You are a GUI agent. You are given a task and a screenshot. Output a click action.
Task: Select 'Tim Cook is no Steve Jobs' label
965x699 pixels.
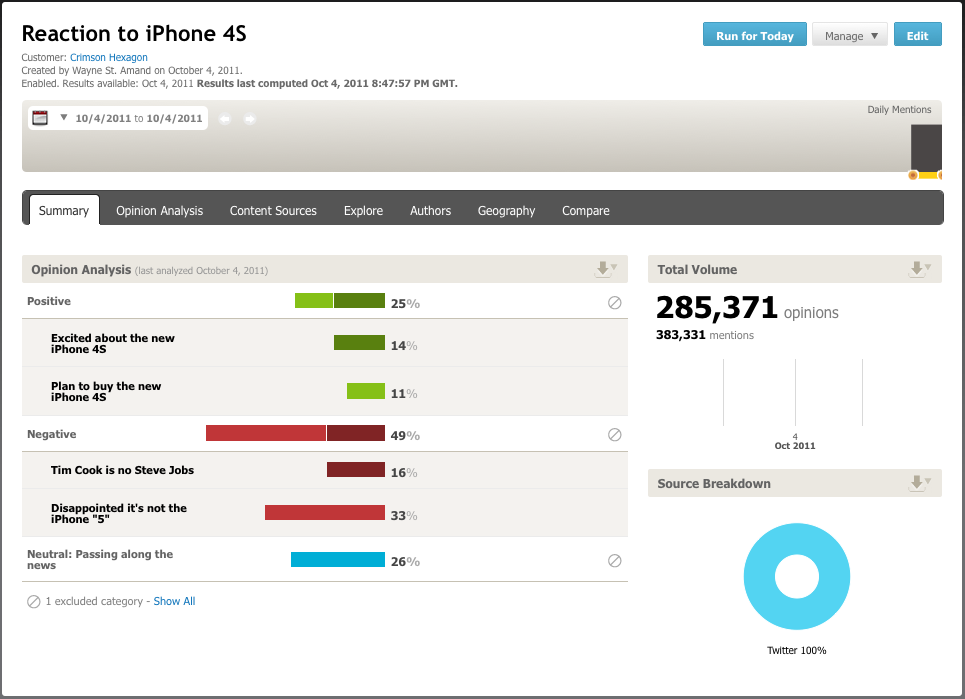[122, 470]
